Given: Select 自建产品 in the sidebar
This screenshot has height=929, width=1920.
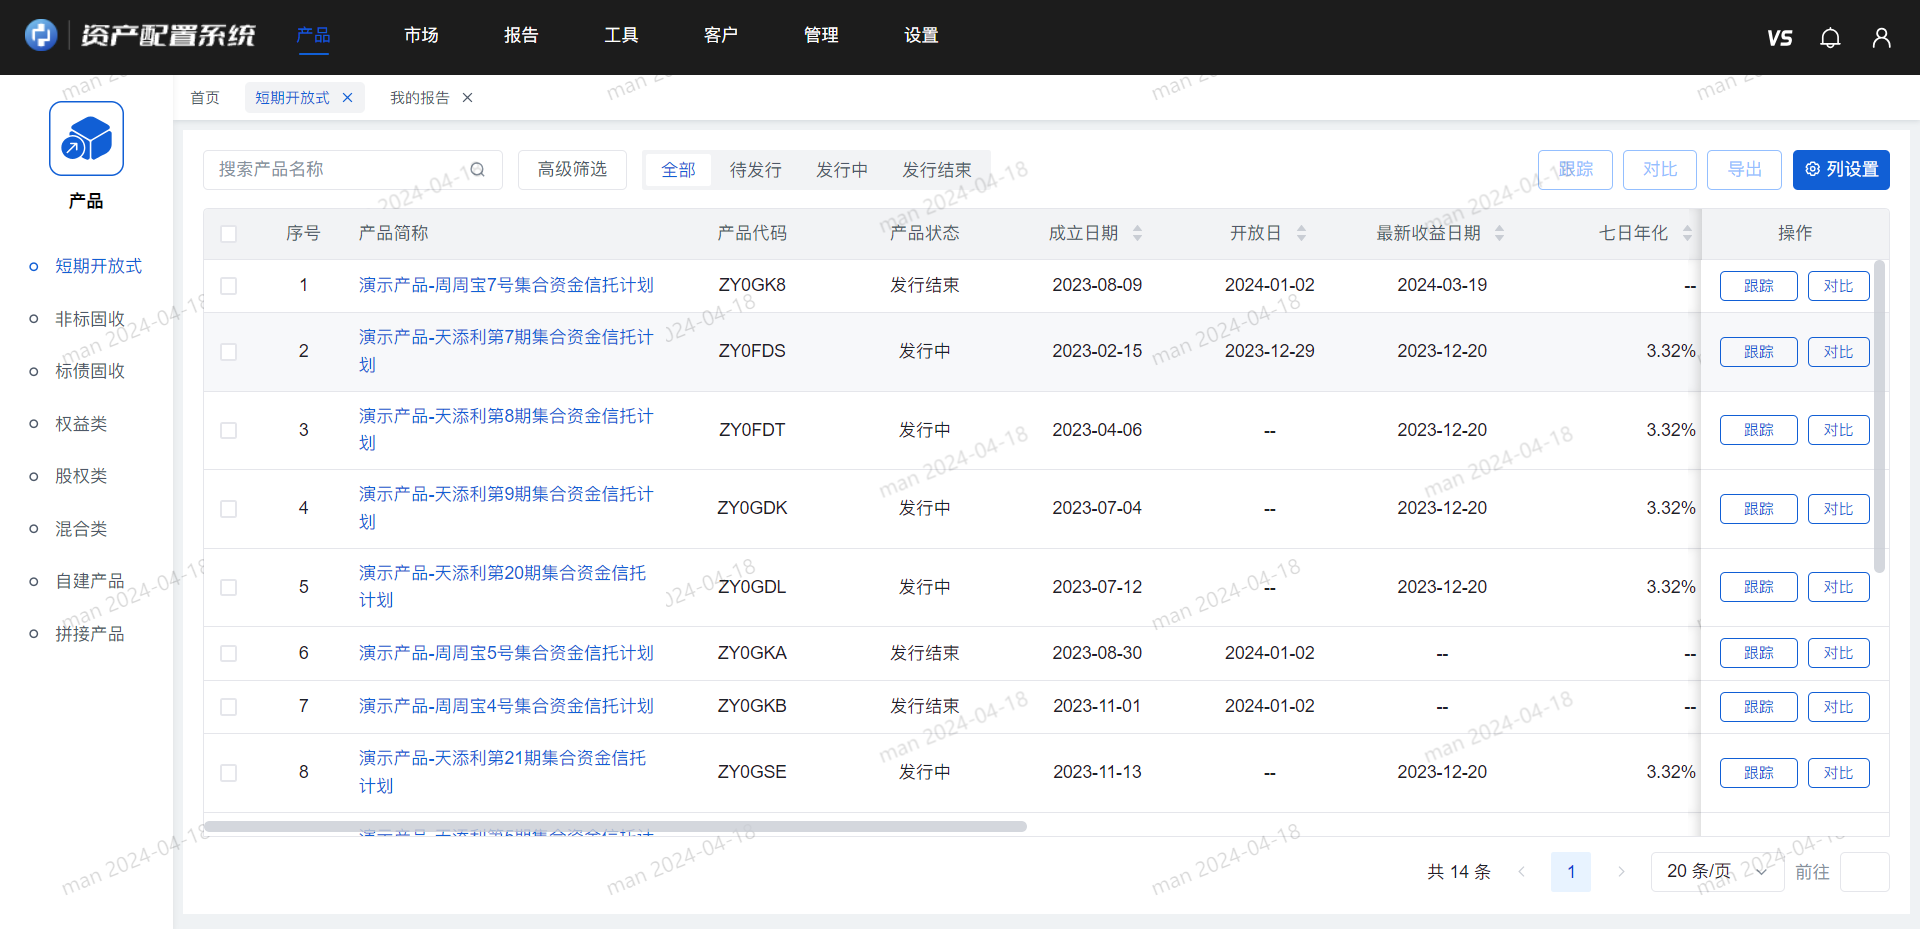Looking at the screenshot, I should tap(90, 581).
